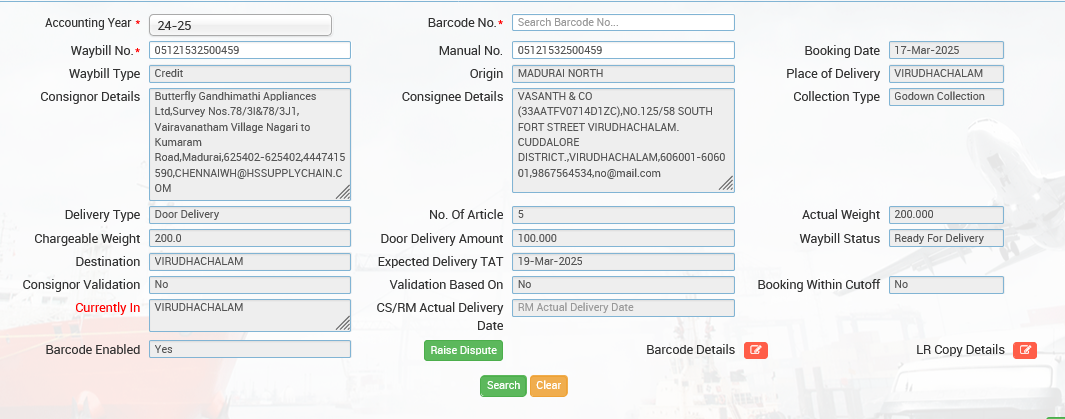Open LR Copy Details edit icon
The width and height of the screenshot is (1065, 419).
[1024, 350]
